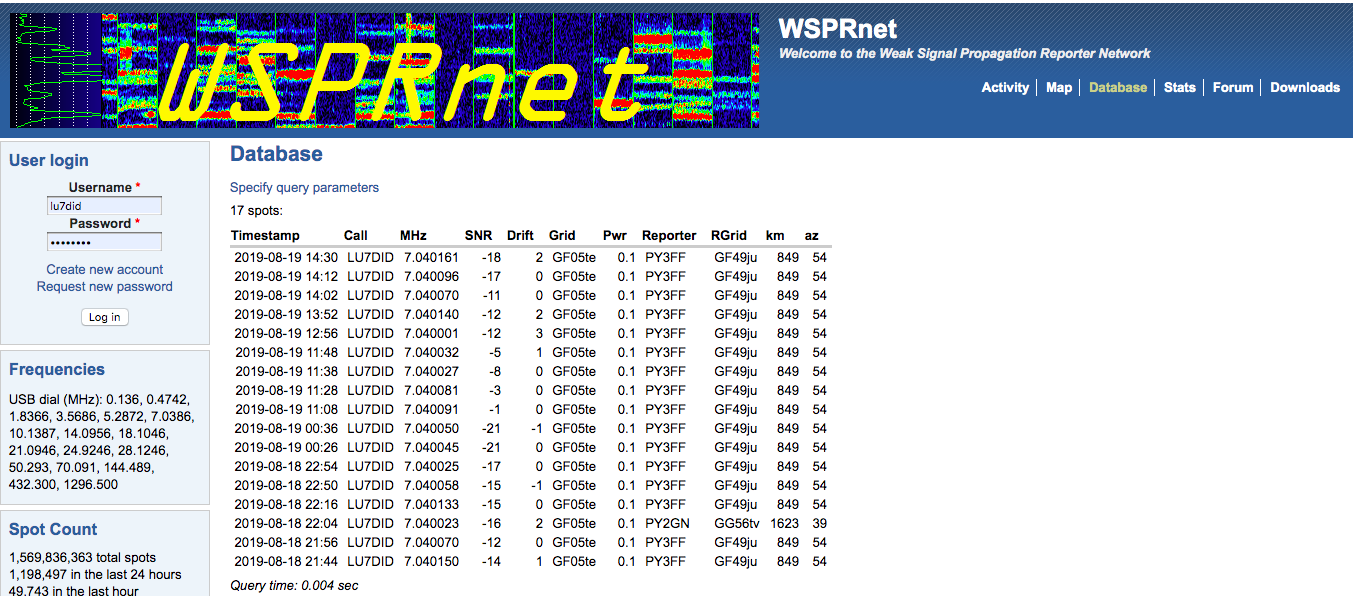Screen dimensions: 1355x596
Task: Select frequency value 7.040001
Action: coord(431,333)
